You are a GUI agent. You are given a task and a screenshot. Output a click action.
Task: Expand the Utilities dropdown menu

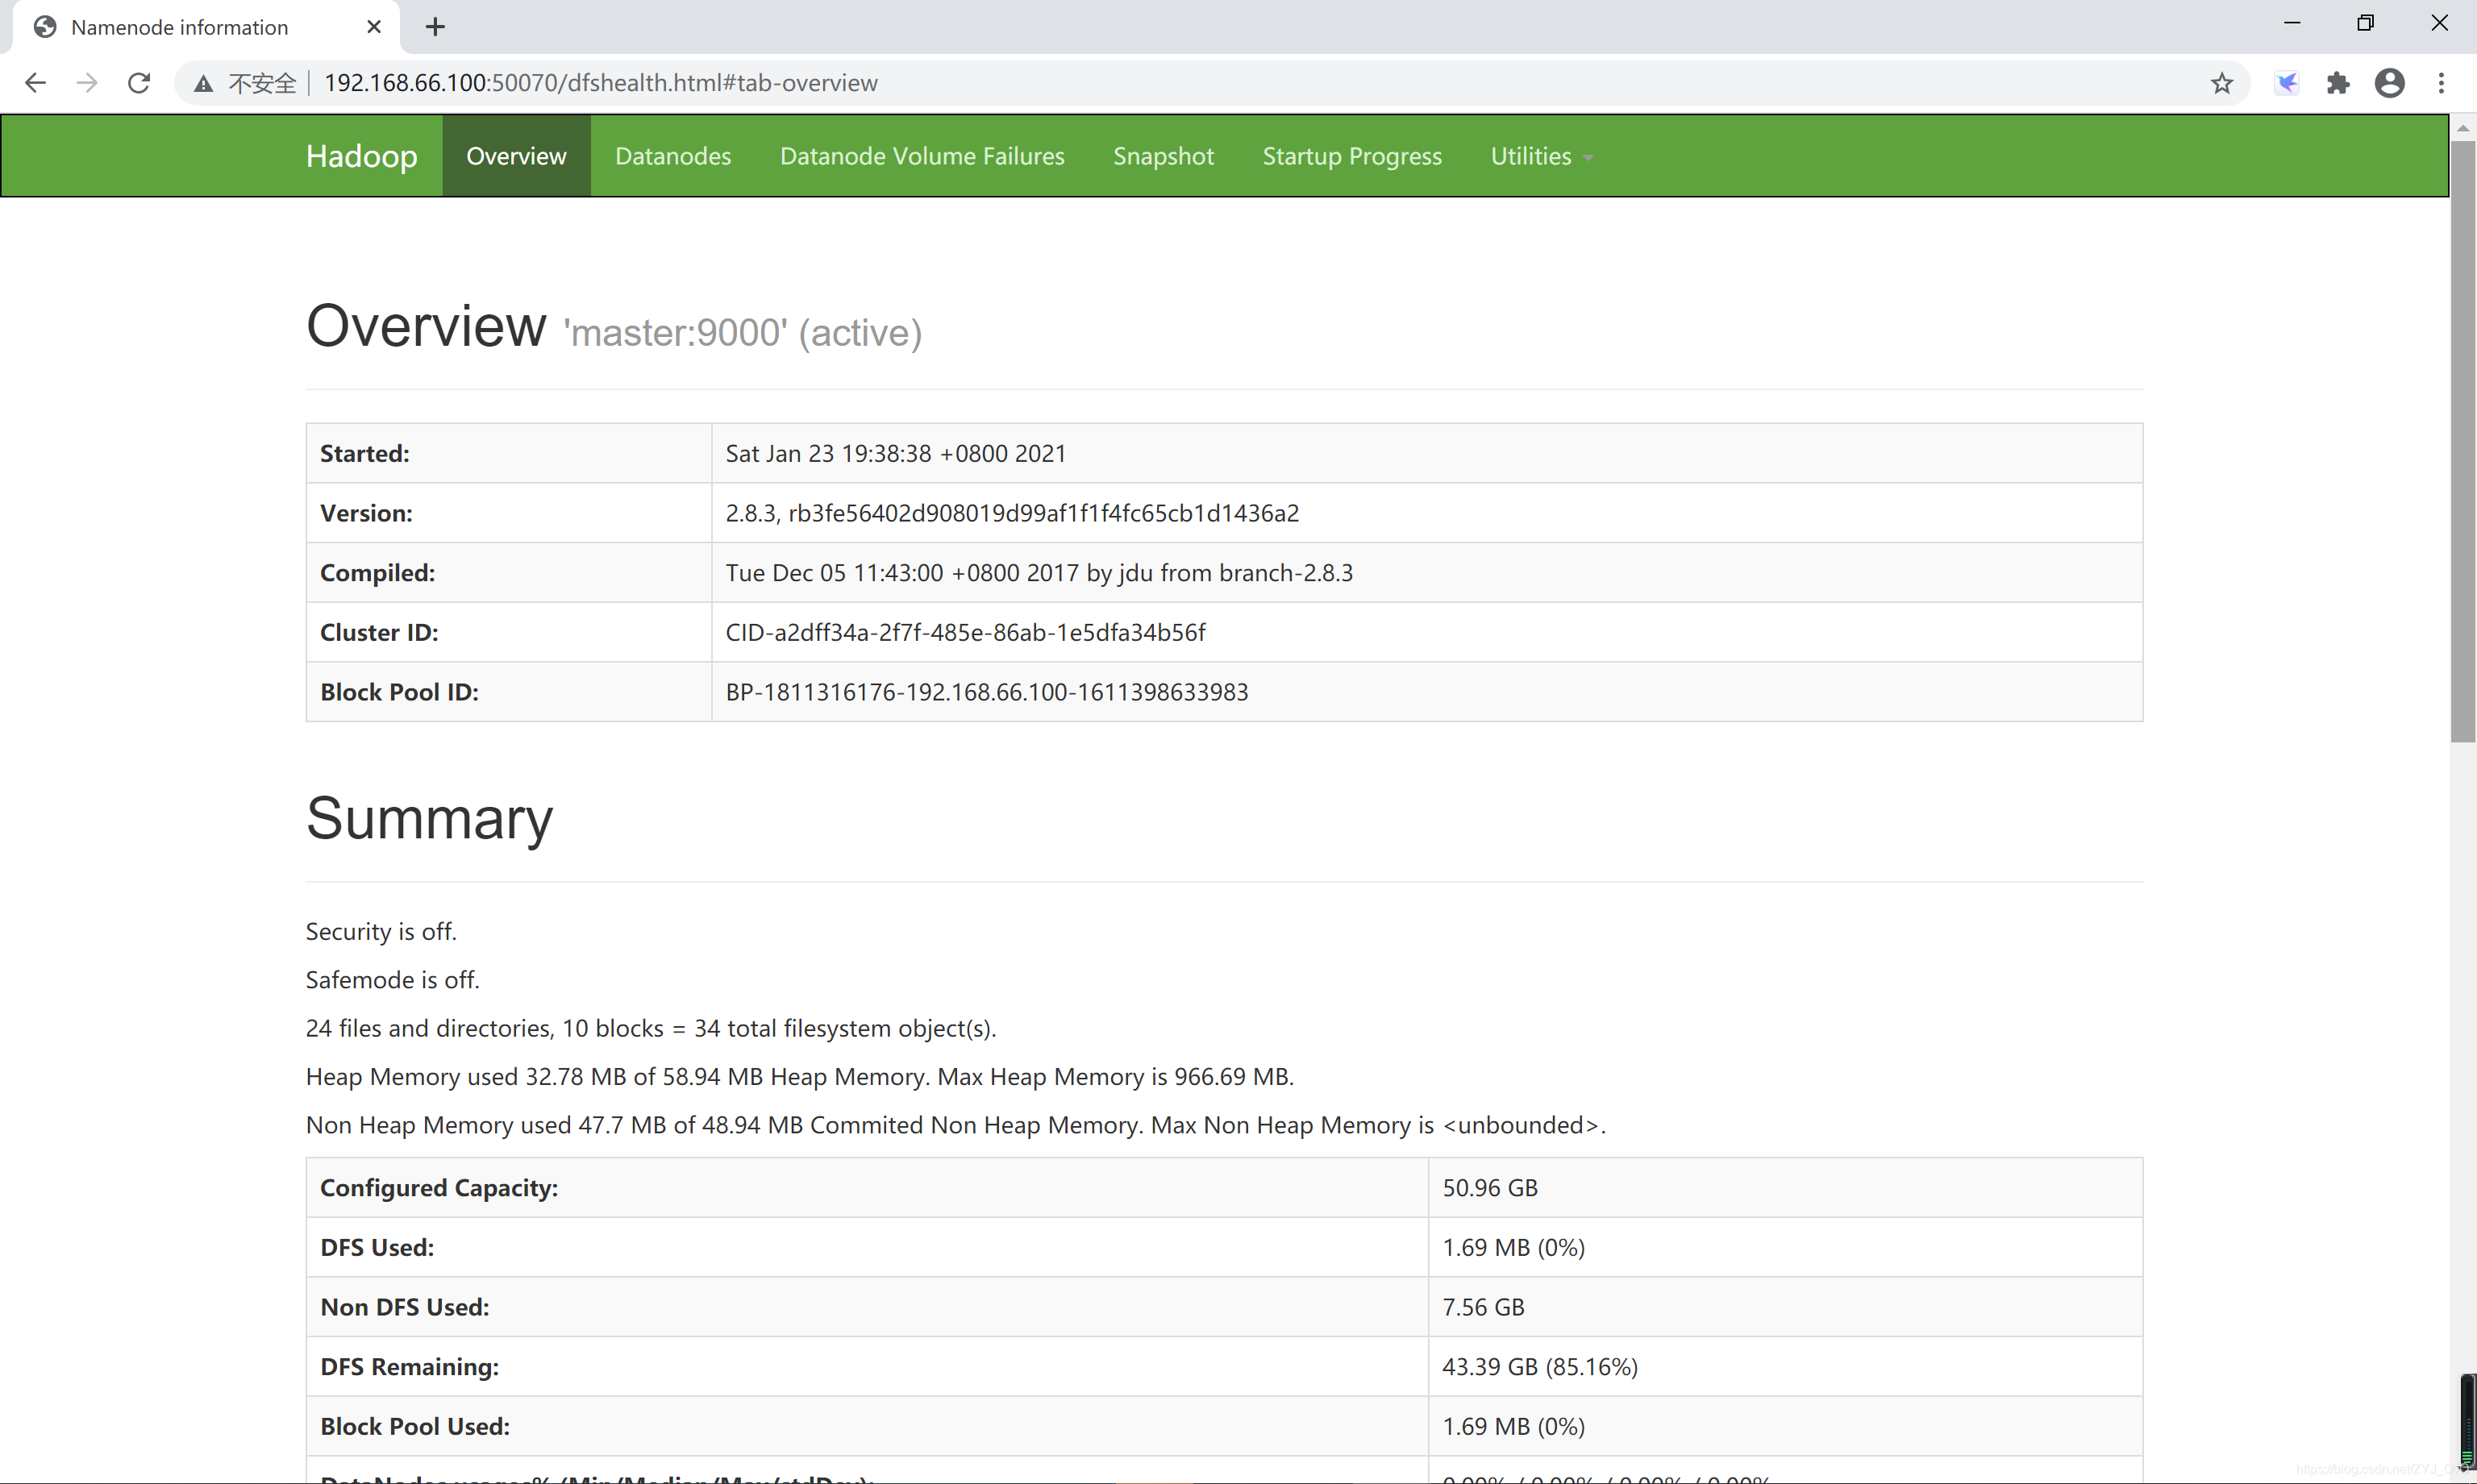click(x=1542, y=156)
